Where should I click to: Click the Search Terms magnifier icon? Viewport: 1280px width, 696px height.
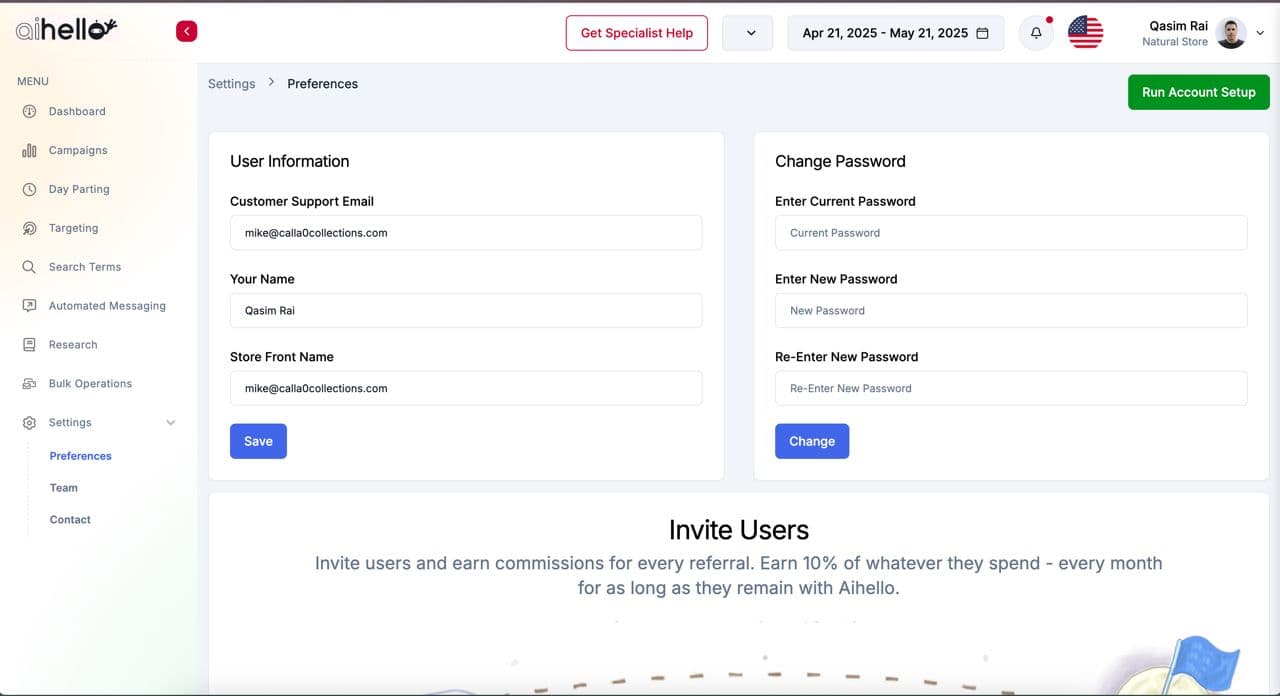click(29, 267)
